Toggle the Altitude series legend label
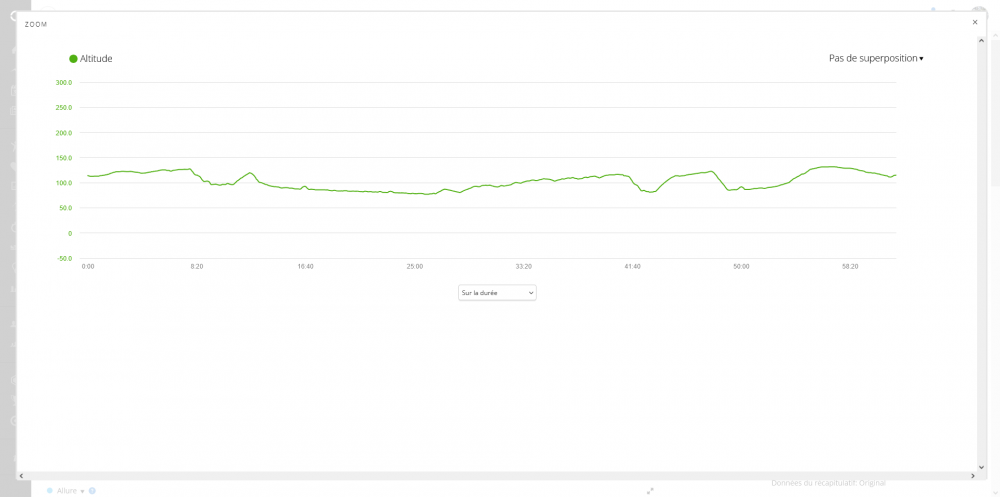 tap(96, 59)
